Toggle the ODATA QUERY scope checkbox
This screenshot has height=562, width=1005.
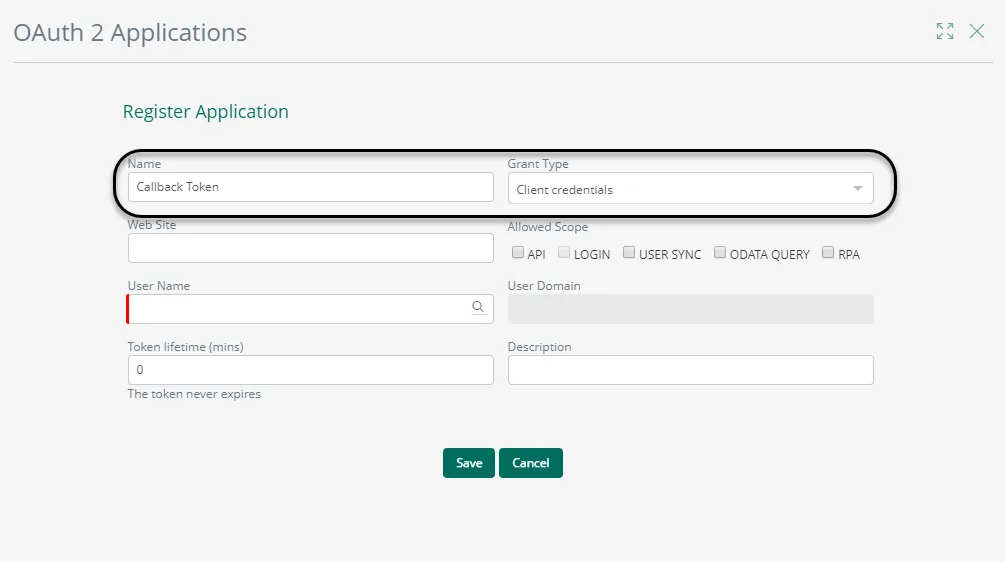[720, 252]
